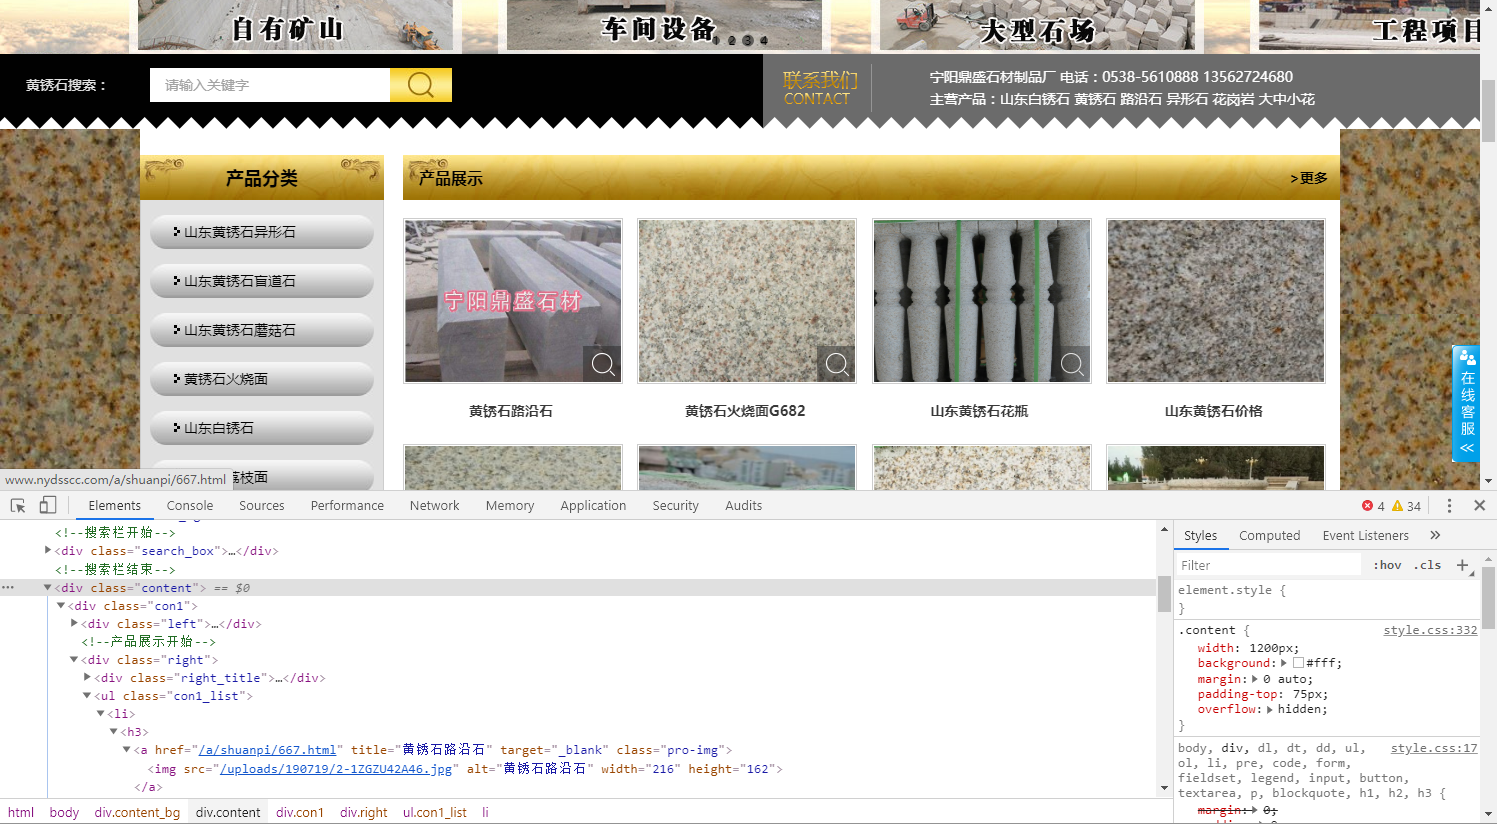Expand the margin property triangle in .content
The image size is (1497, 824).
[x=1255, y=679]
